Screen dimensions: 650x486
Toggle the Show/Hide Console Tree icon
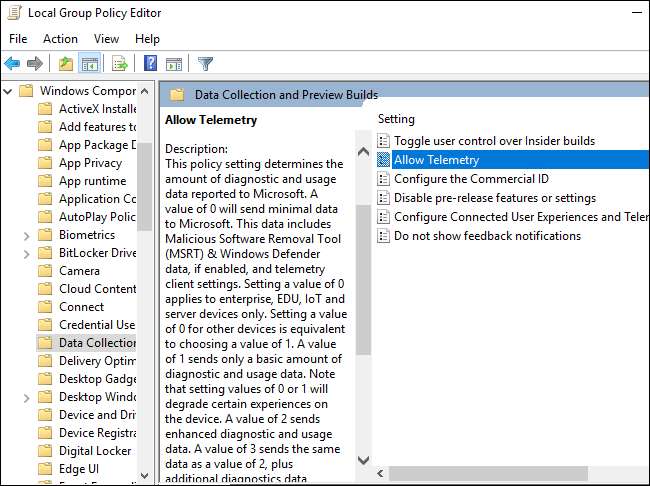pos(90,64)
